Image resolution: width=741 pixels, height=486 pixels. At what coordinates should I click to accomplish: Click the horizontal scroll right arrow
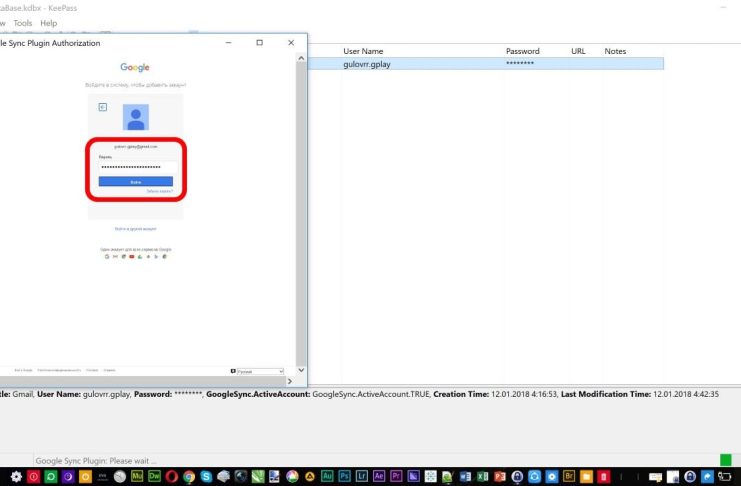coord(290,381)
